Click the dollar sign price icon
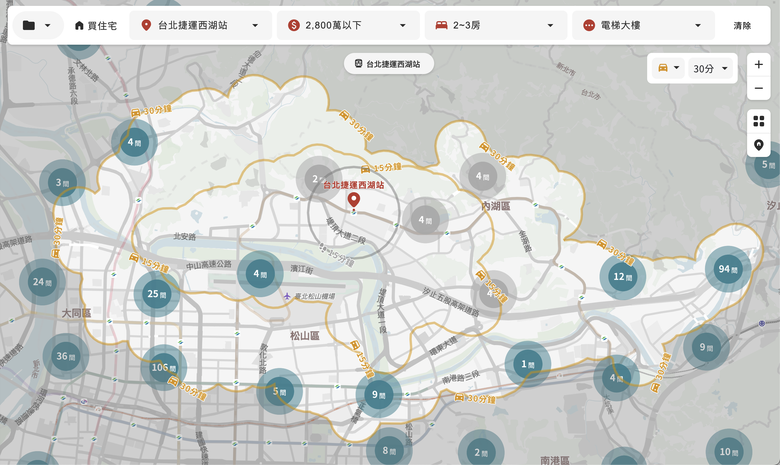This screenshot has width=780, height=465. point(293,25)
